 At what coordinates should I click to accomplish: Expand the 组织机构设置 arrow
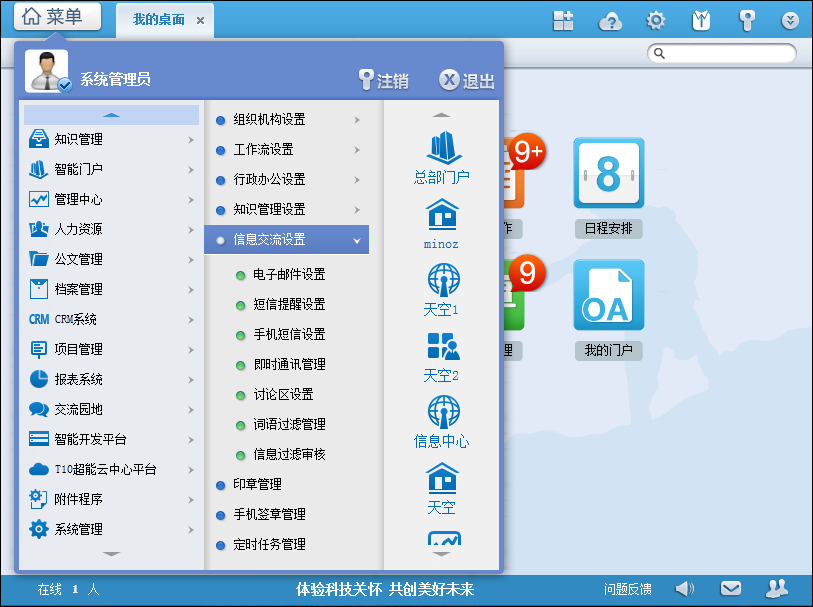click(x=357, y=120)
